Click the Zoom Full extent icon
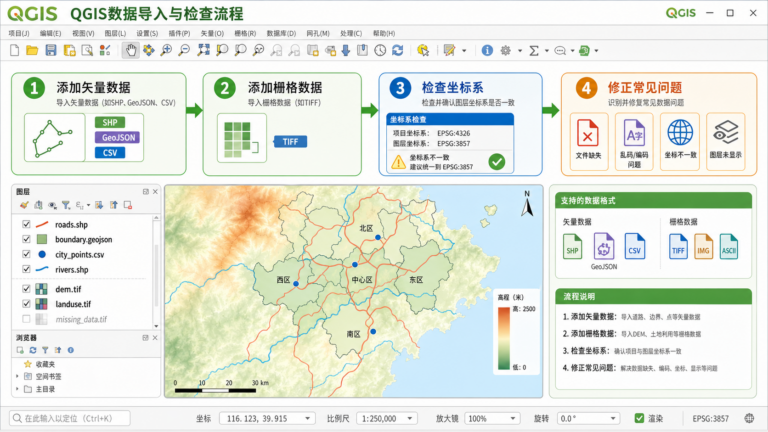Image resolution: width=768 pixels, height=432 pixels. coord(203,50)
